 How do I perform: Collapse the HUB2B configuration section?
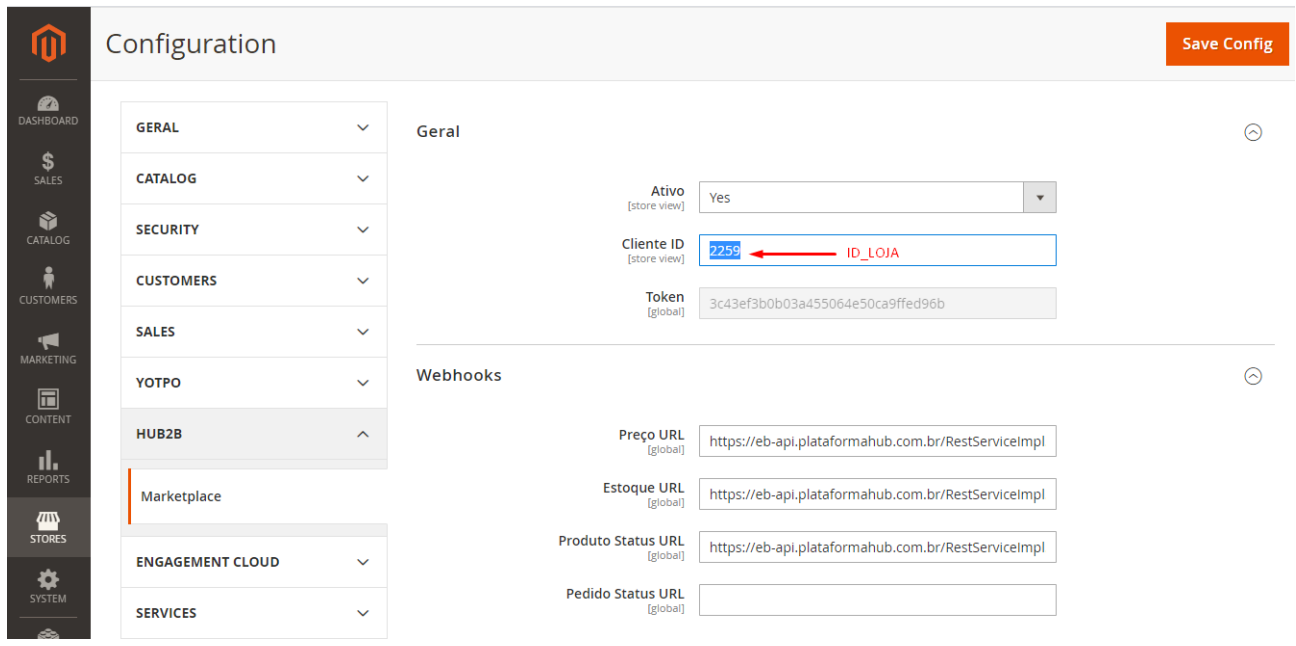click(253, 434)
